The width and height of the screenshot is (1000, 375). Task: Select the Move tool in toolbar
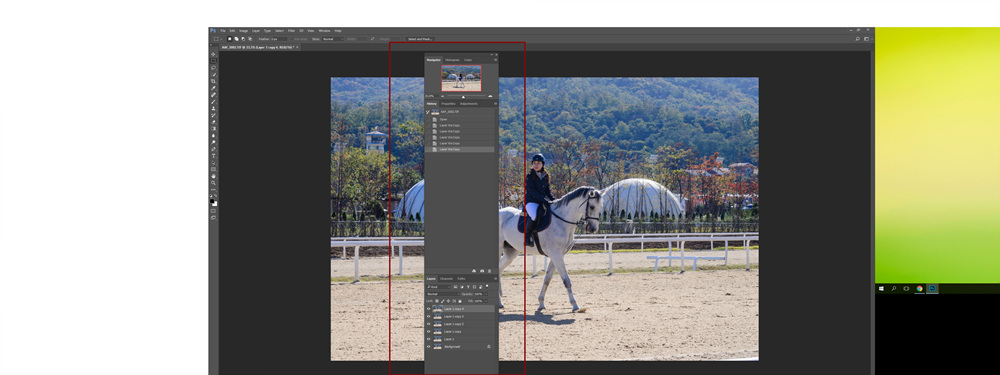tap(214, 54)
